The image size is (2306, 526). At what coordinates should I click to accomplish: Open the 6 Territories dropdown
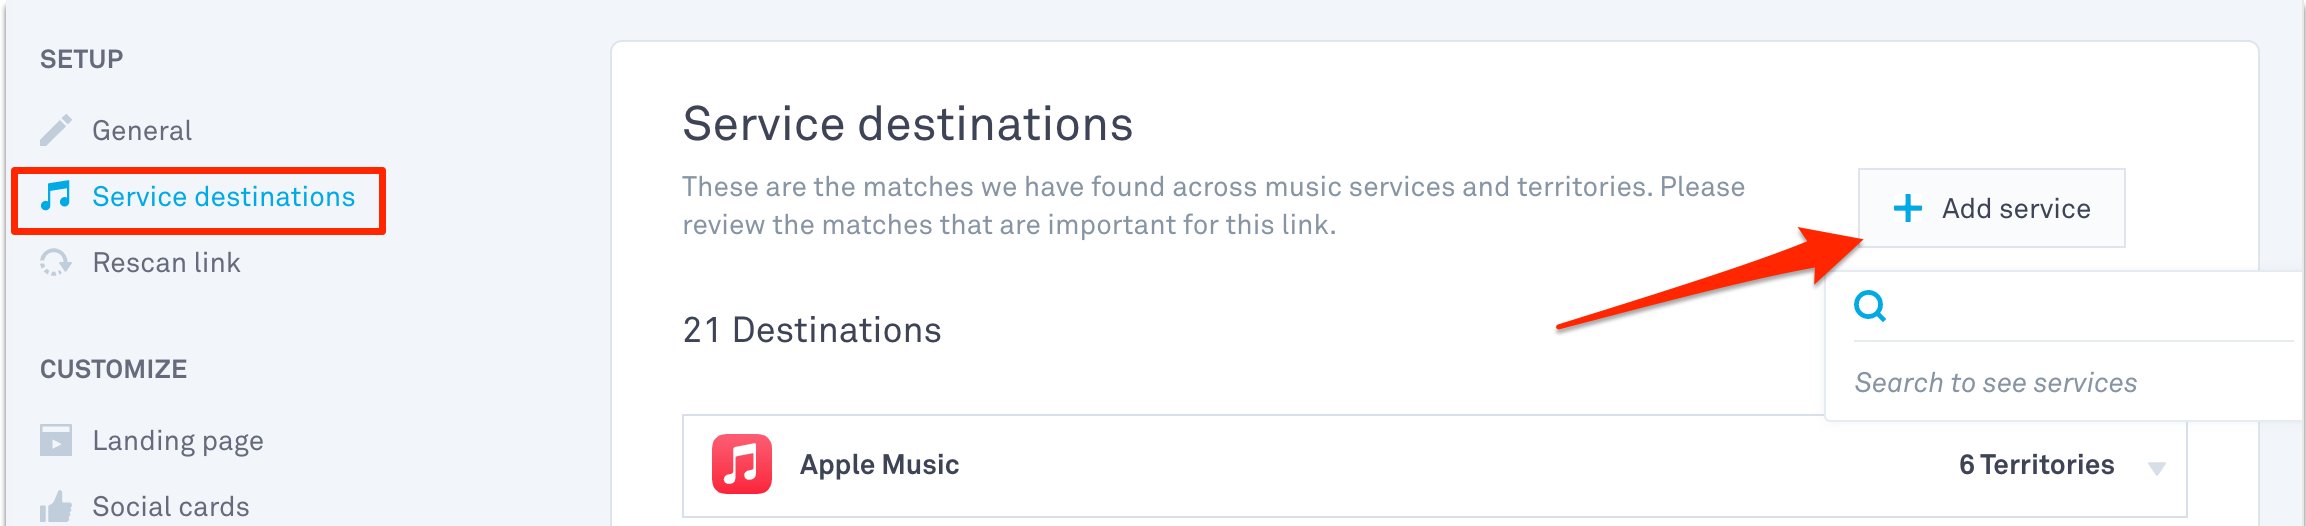pyautogui.click(x=2036, y=465)
